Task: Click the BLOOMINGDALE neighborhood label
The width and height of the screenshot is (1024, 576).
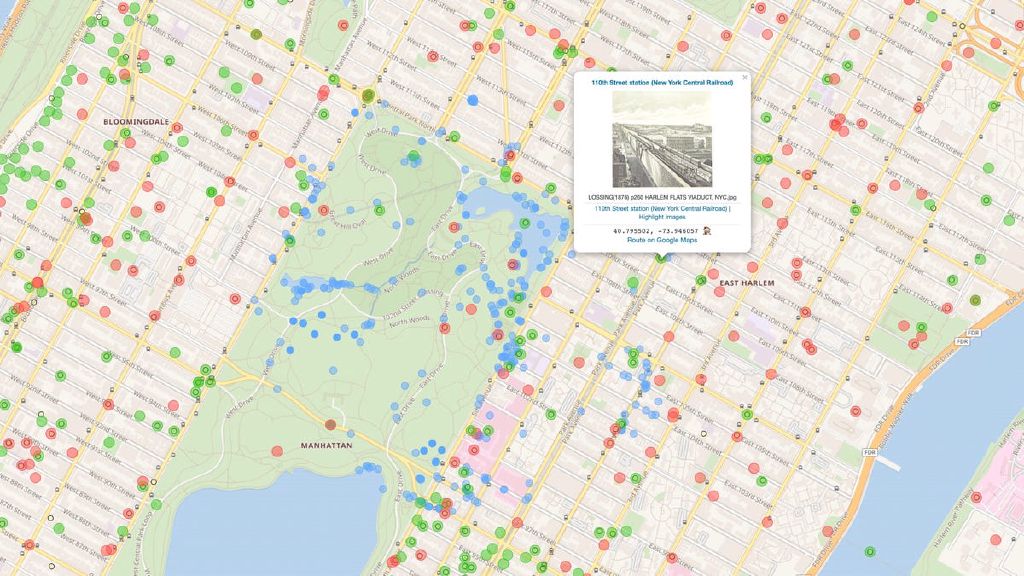Action: [x=136, y=122]
